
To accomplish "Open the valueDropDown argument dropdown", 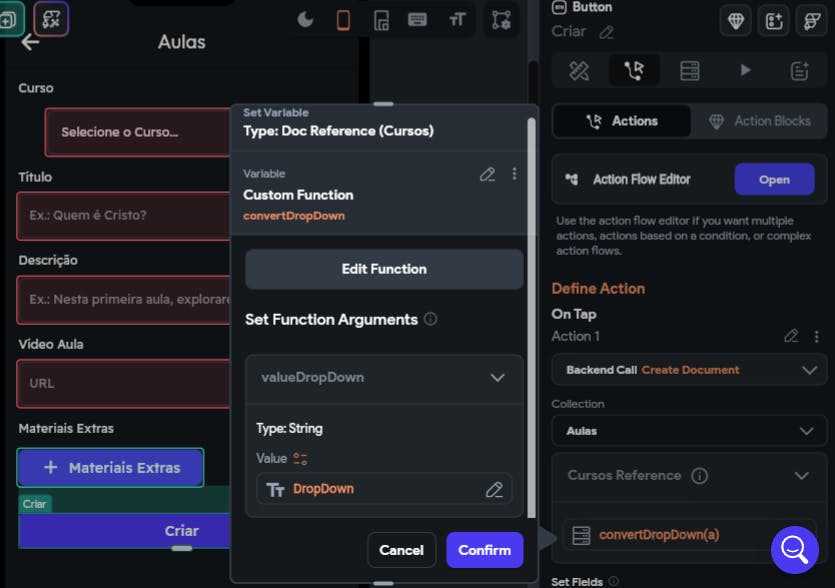I will click(384, 379).
